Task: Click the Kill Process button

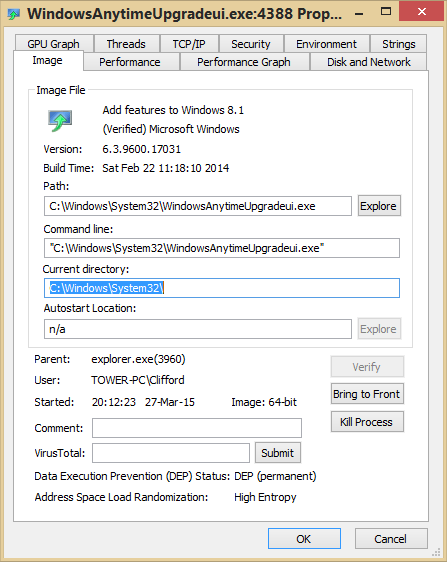Action: [x=367, y=422]
